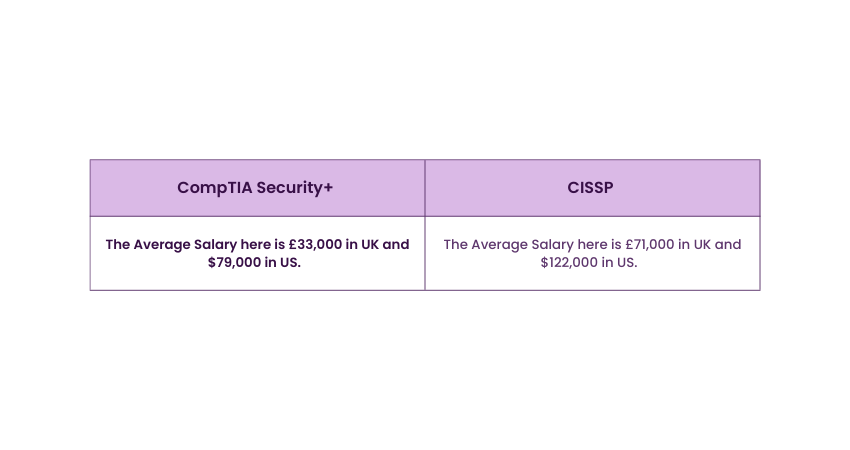Viewport: 850px width, 450px height.
Task: Click "UK" in the CompTIA salary text
Action: point(369,244)
